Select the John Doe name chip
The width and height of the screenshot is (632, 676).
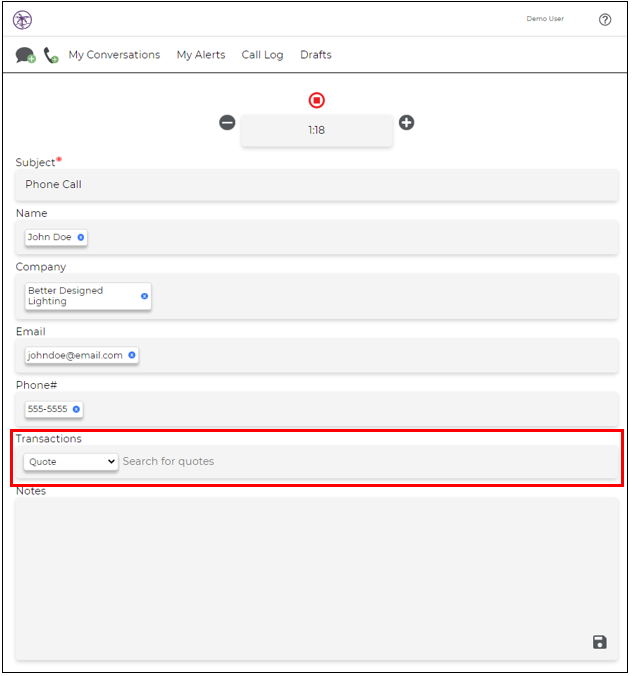pos(56,238)
